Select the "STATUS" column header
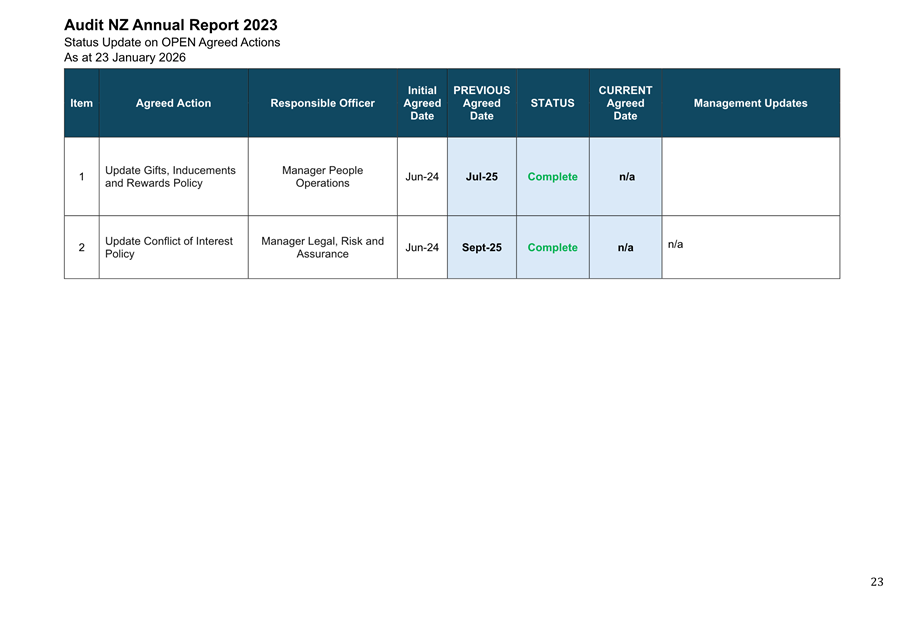Viewport: 899px width, 626px height. [552, 103]
